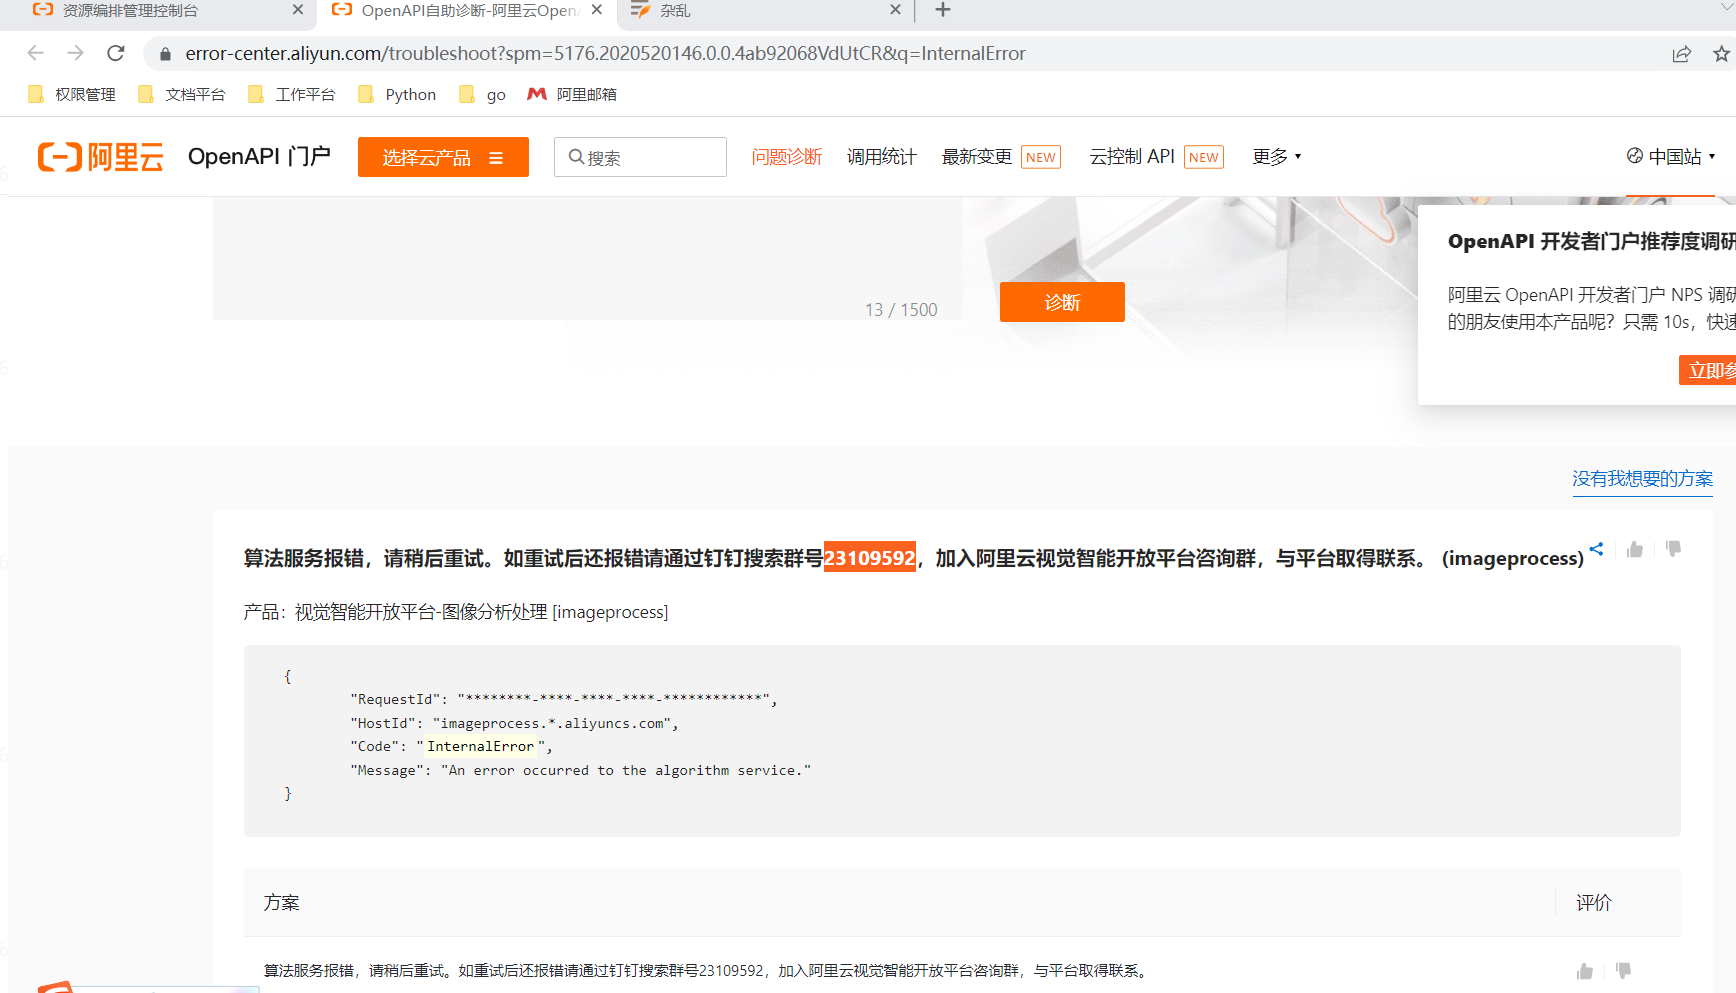This screenshot has height=993, width=1736.
Task: Share the error result via share icon
Action: tap(1597, 549)
